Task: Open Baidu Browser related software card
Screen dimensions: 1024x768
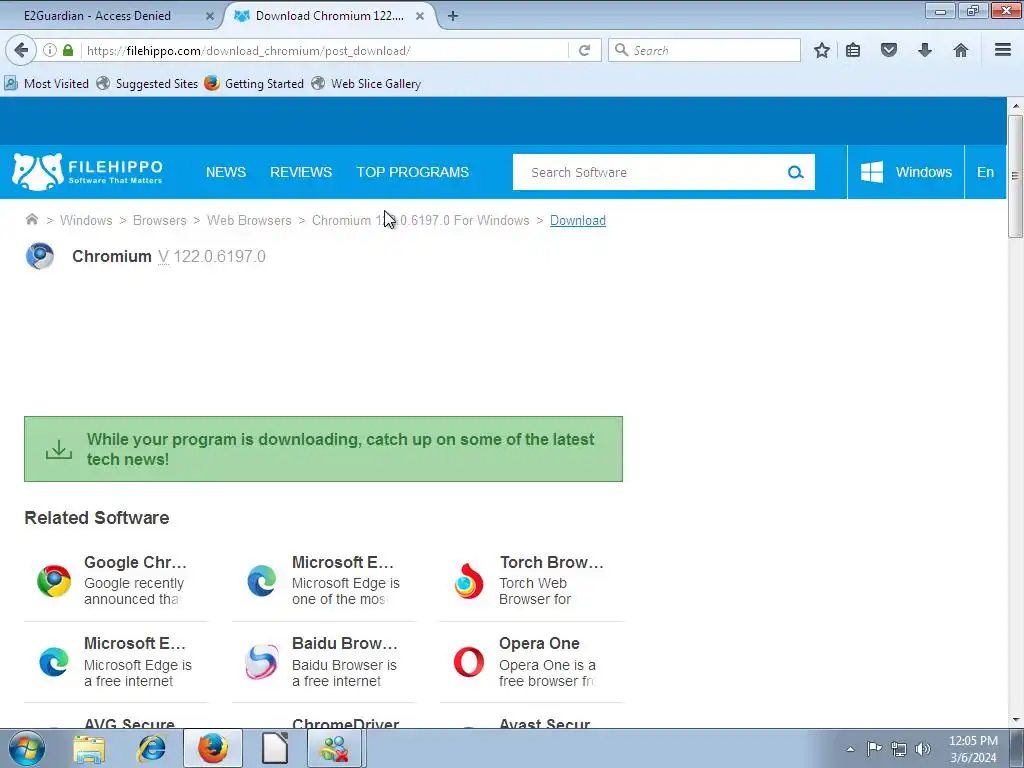Action: tap(324, 662)
